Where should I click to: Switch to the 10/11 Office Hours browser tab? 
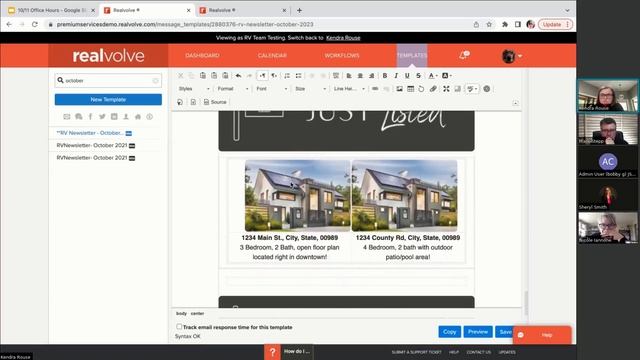pos(51,10)
